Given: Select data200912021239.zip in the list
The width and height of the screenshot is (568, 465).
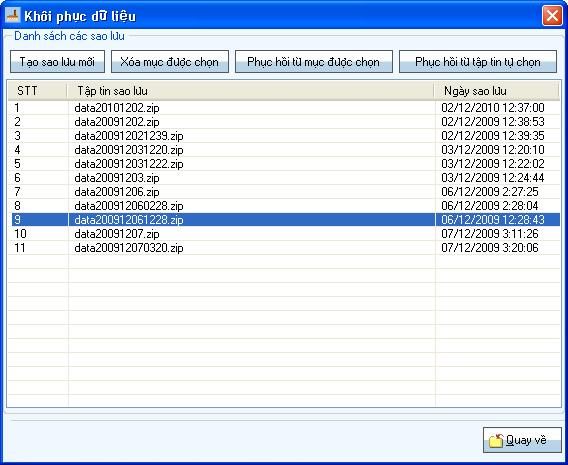Looking at the screenshot, I should click(284, 136).
